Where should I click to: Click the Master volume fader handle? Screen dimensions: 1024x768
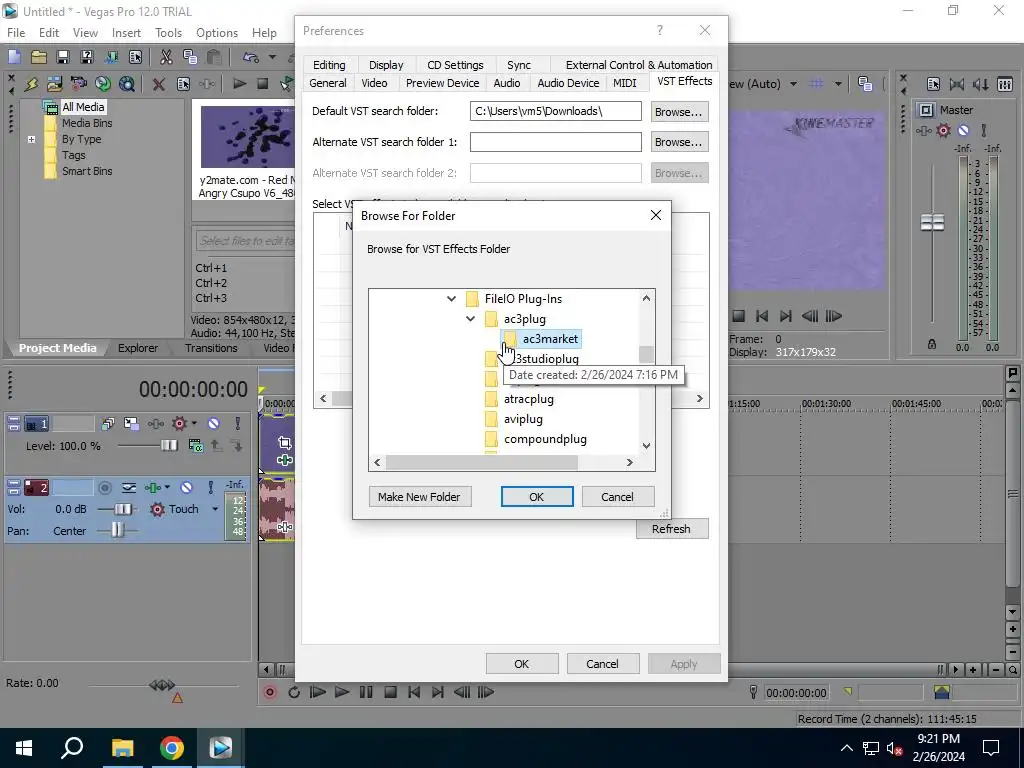(932, 223)
